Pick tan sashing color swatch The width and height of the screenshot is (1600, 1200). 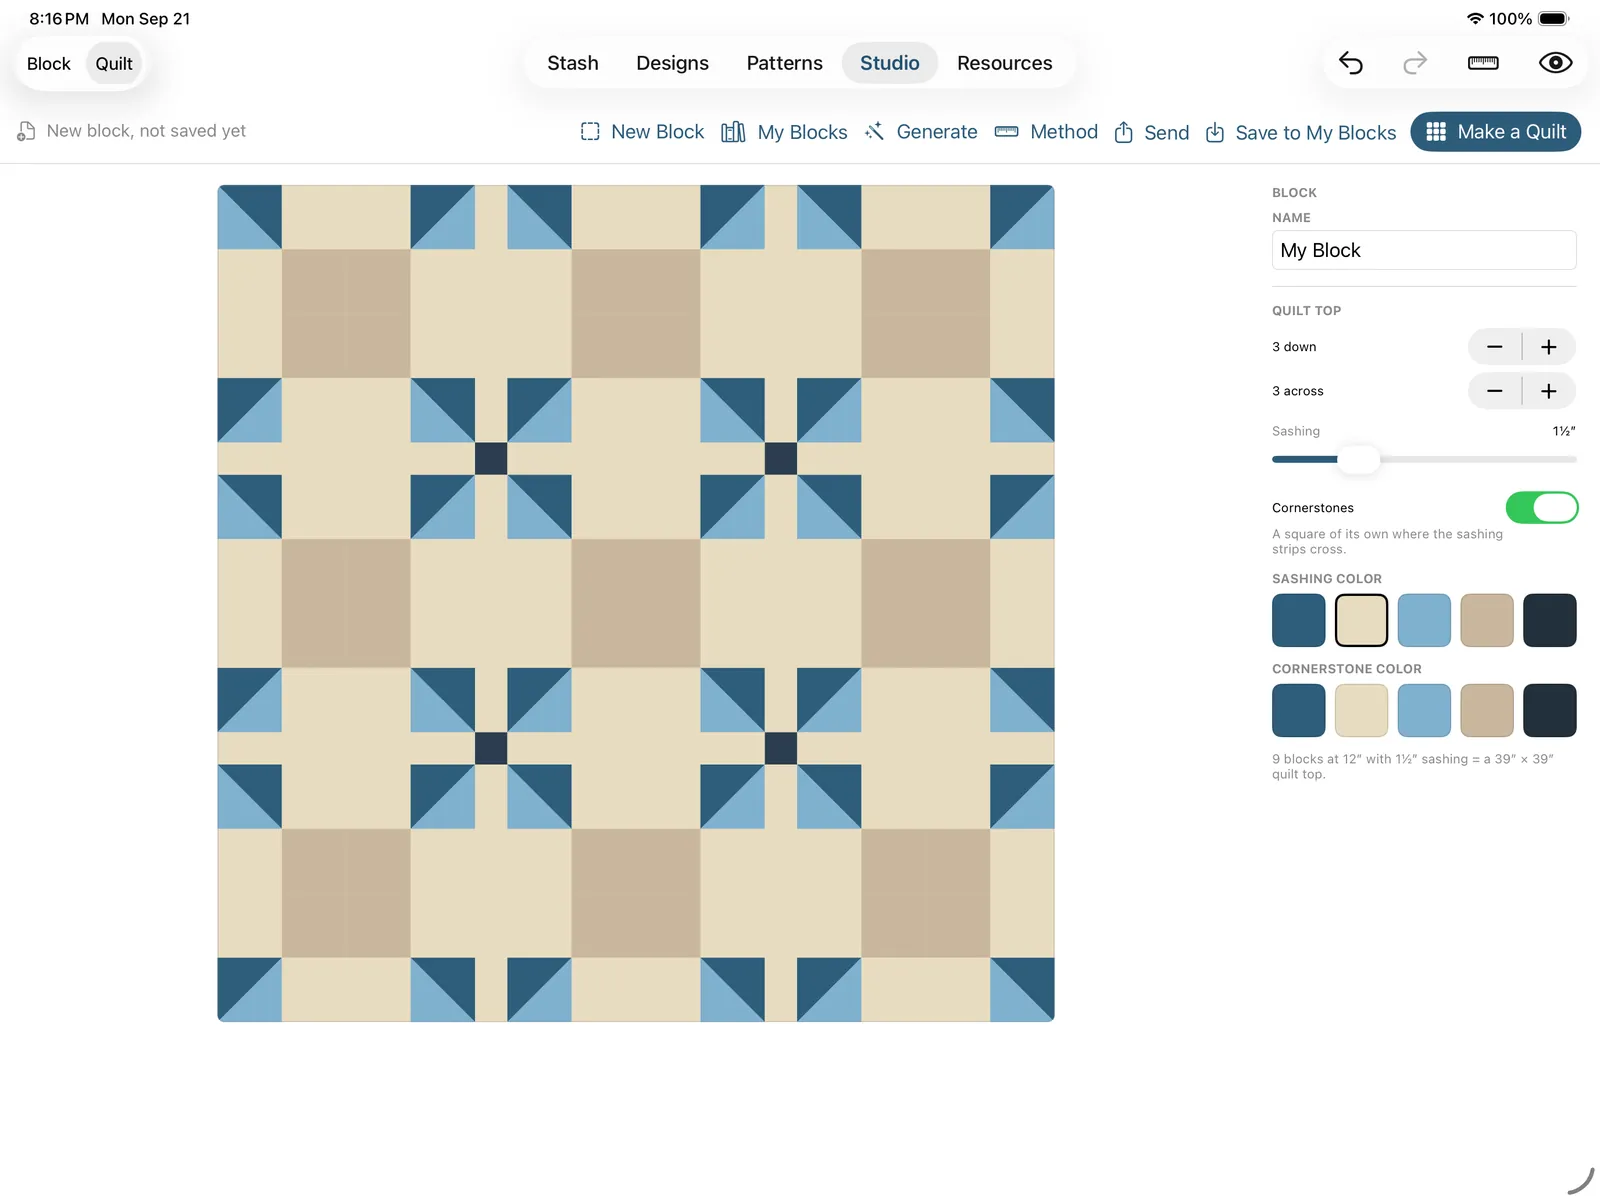(1487, 620)
